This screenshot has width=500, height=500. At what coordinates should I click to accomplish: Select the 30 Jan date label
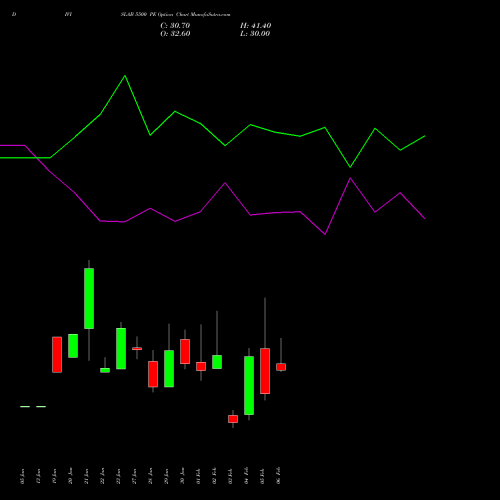coord(182,476)
